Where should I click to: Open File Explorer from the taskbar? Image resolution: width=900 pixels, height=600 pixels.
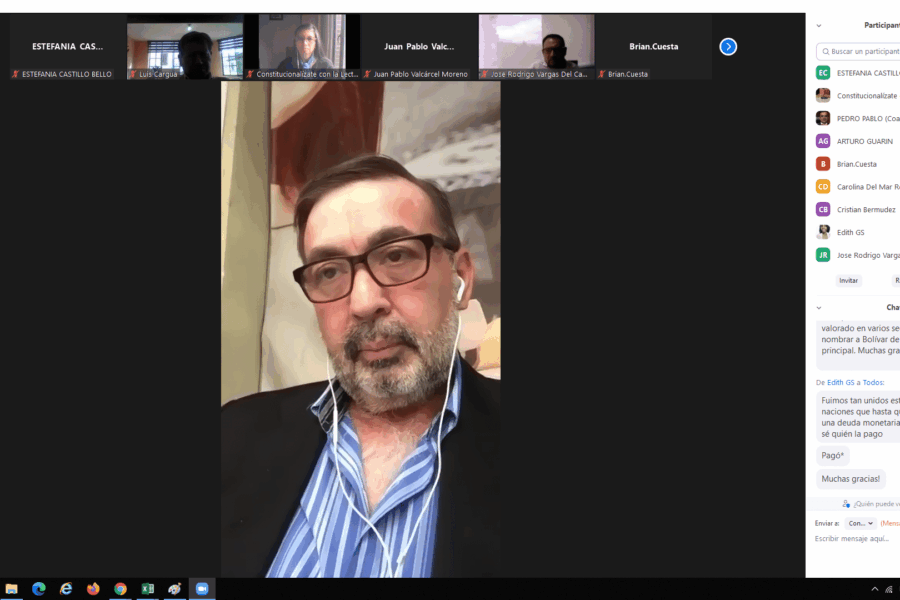pos(12,589)
